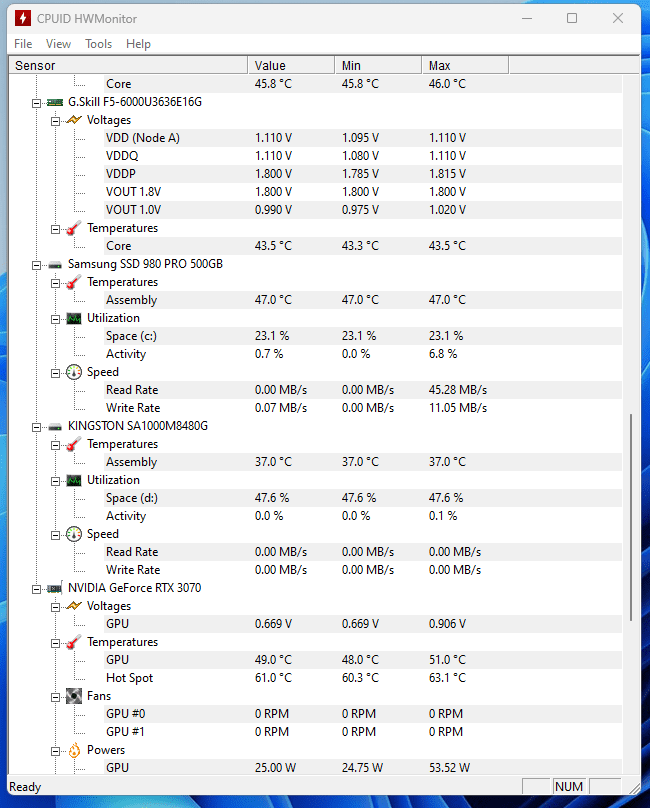Open the Help menu
Image resolution: width=650 pixels, height=808 pixels.
pyautogui.click(x=138, y=44)
